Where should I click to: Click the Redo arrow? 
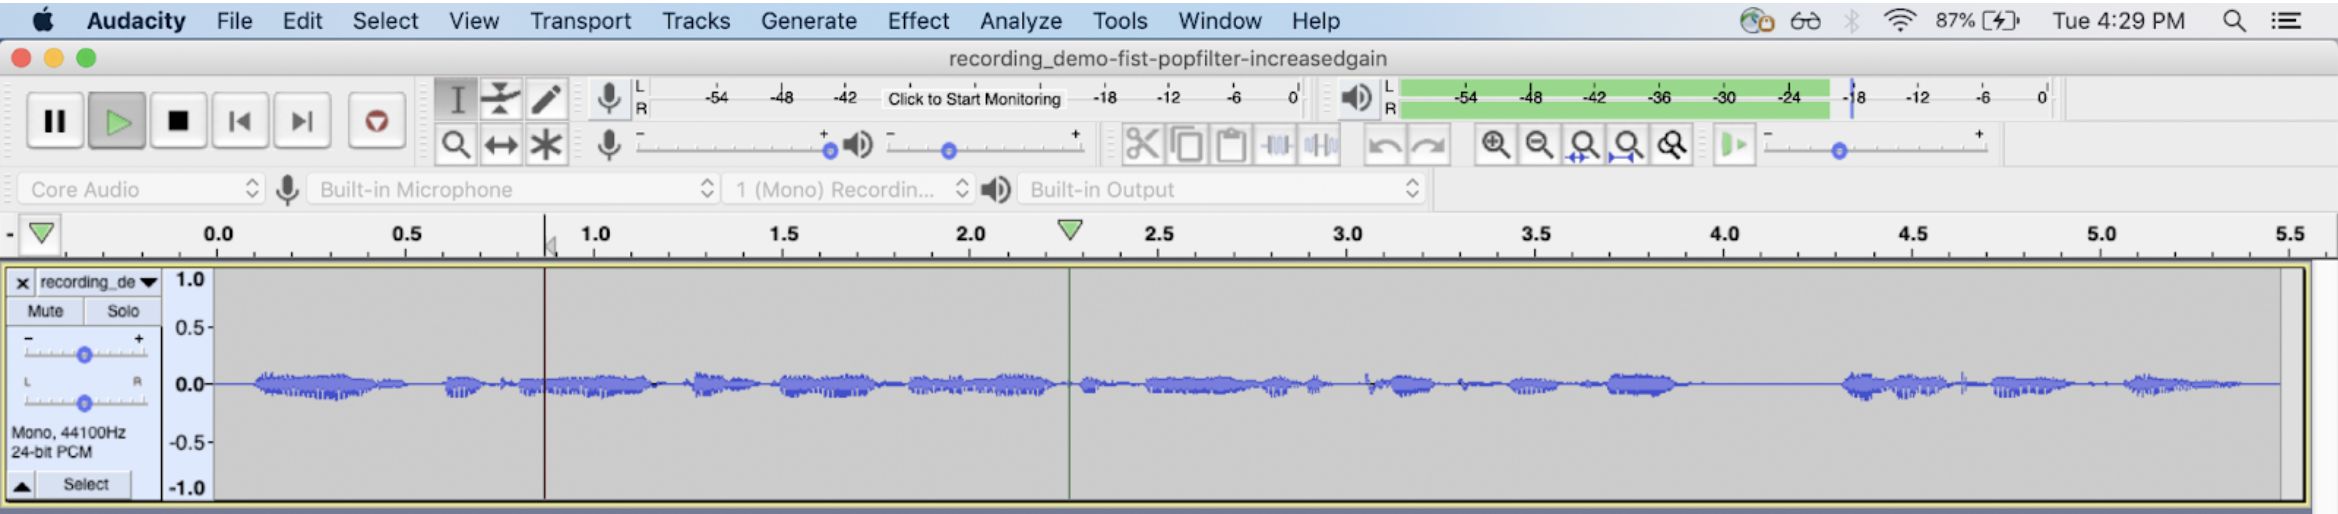[1429, 145]
